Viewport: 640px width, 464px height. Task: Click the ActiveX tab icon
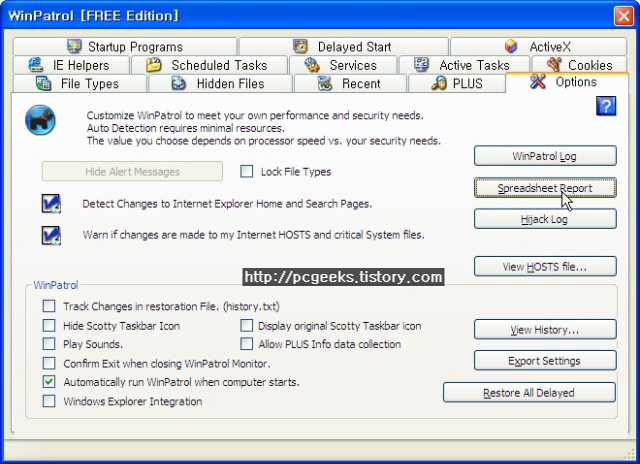tap(511, 46)
